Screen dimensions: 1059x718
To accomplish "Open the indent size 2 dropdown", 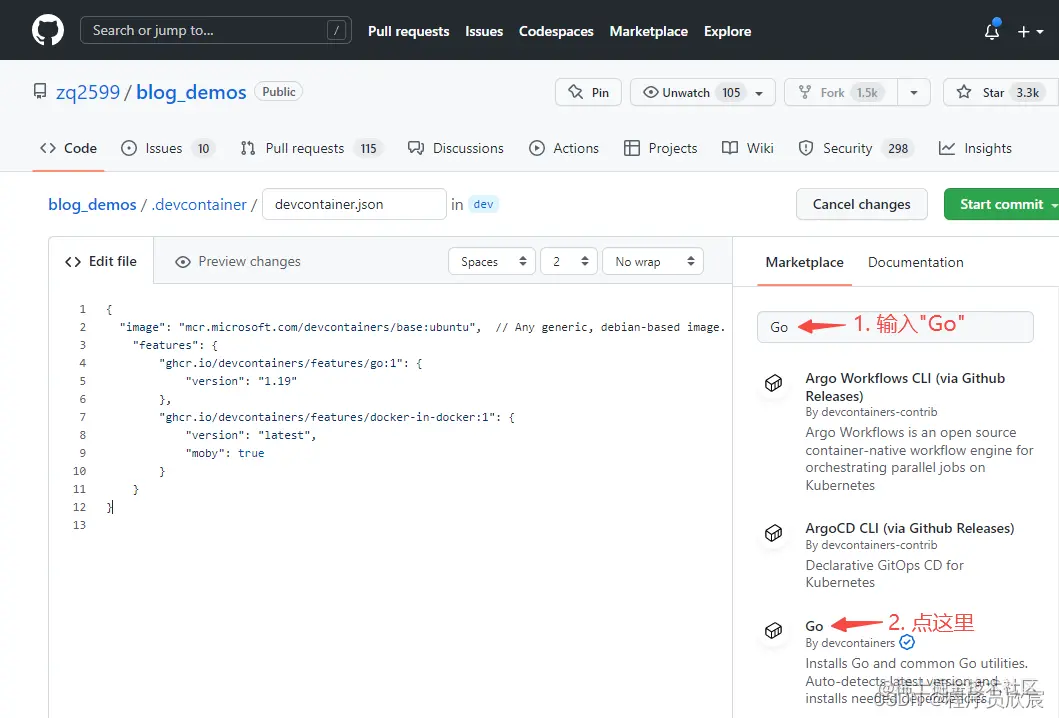I will tap(569, 261).
